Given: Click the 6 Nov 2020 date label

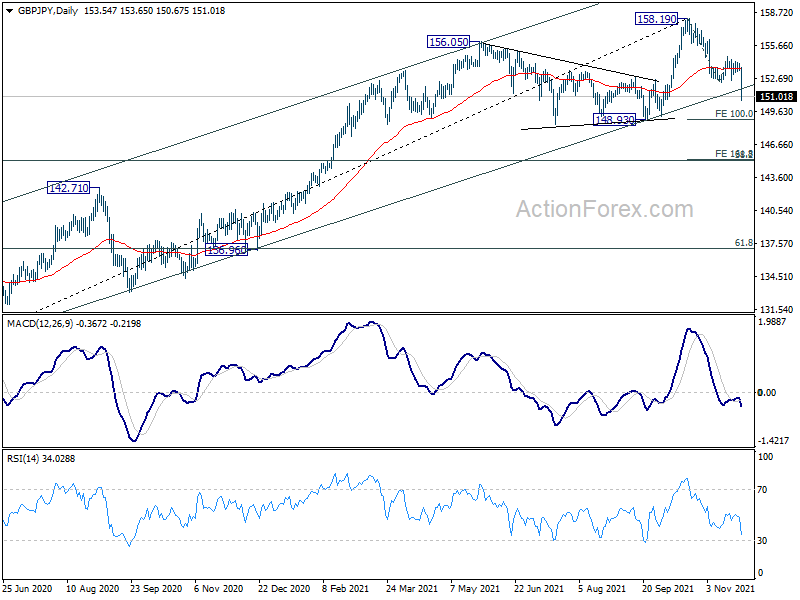Looking at the screenshot, I should [218, 588].
